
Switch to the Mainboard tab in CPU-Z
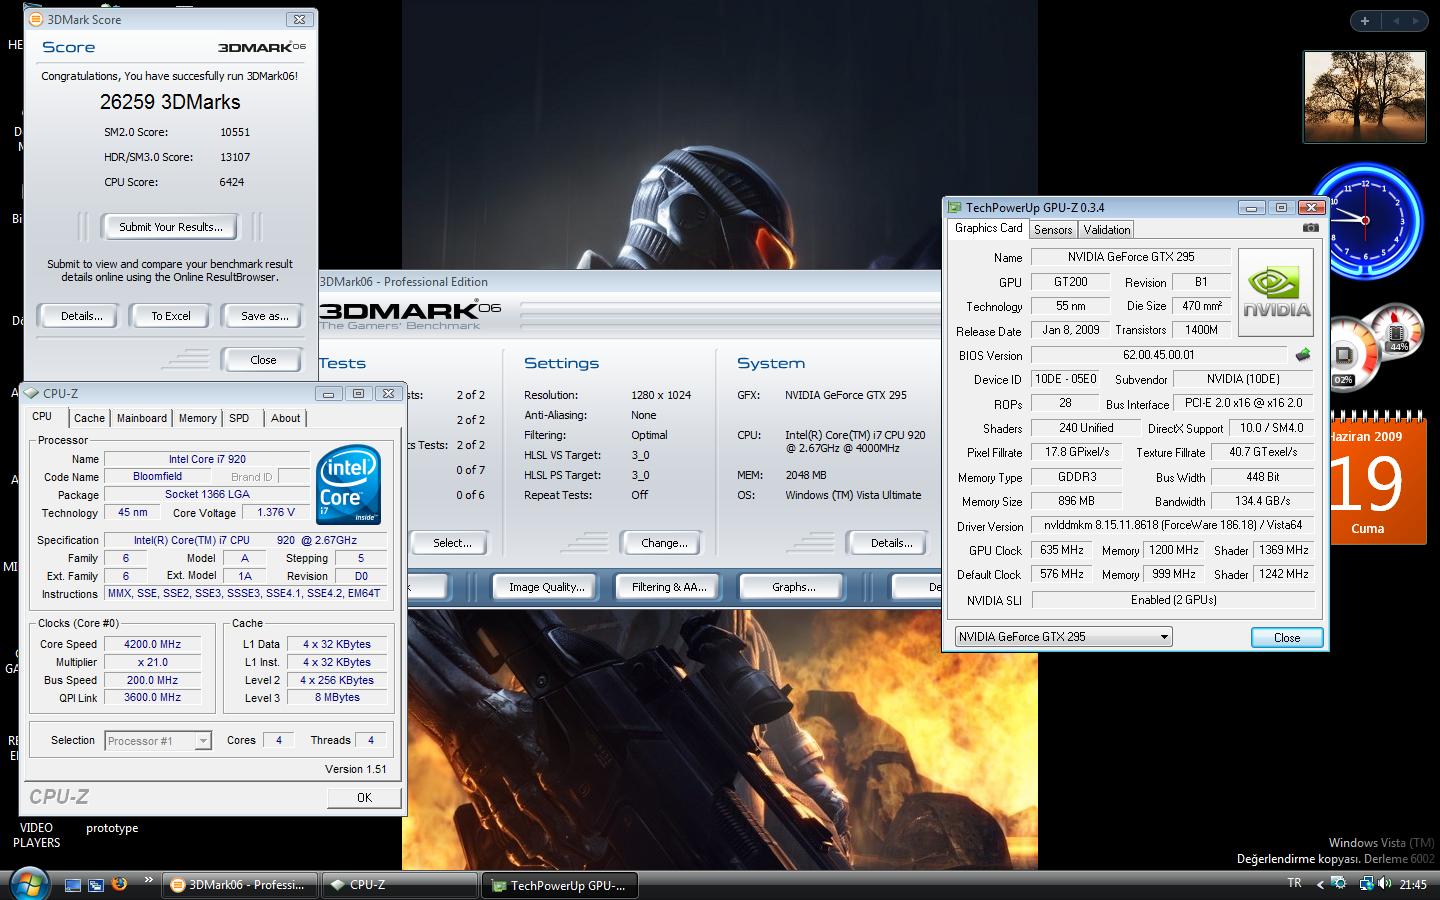tap(142, 418)
